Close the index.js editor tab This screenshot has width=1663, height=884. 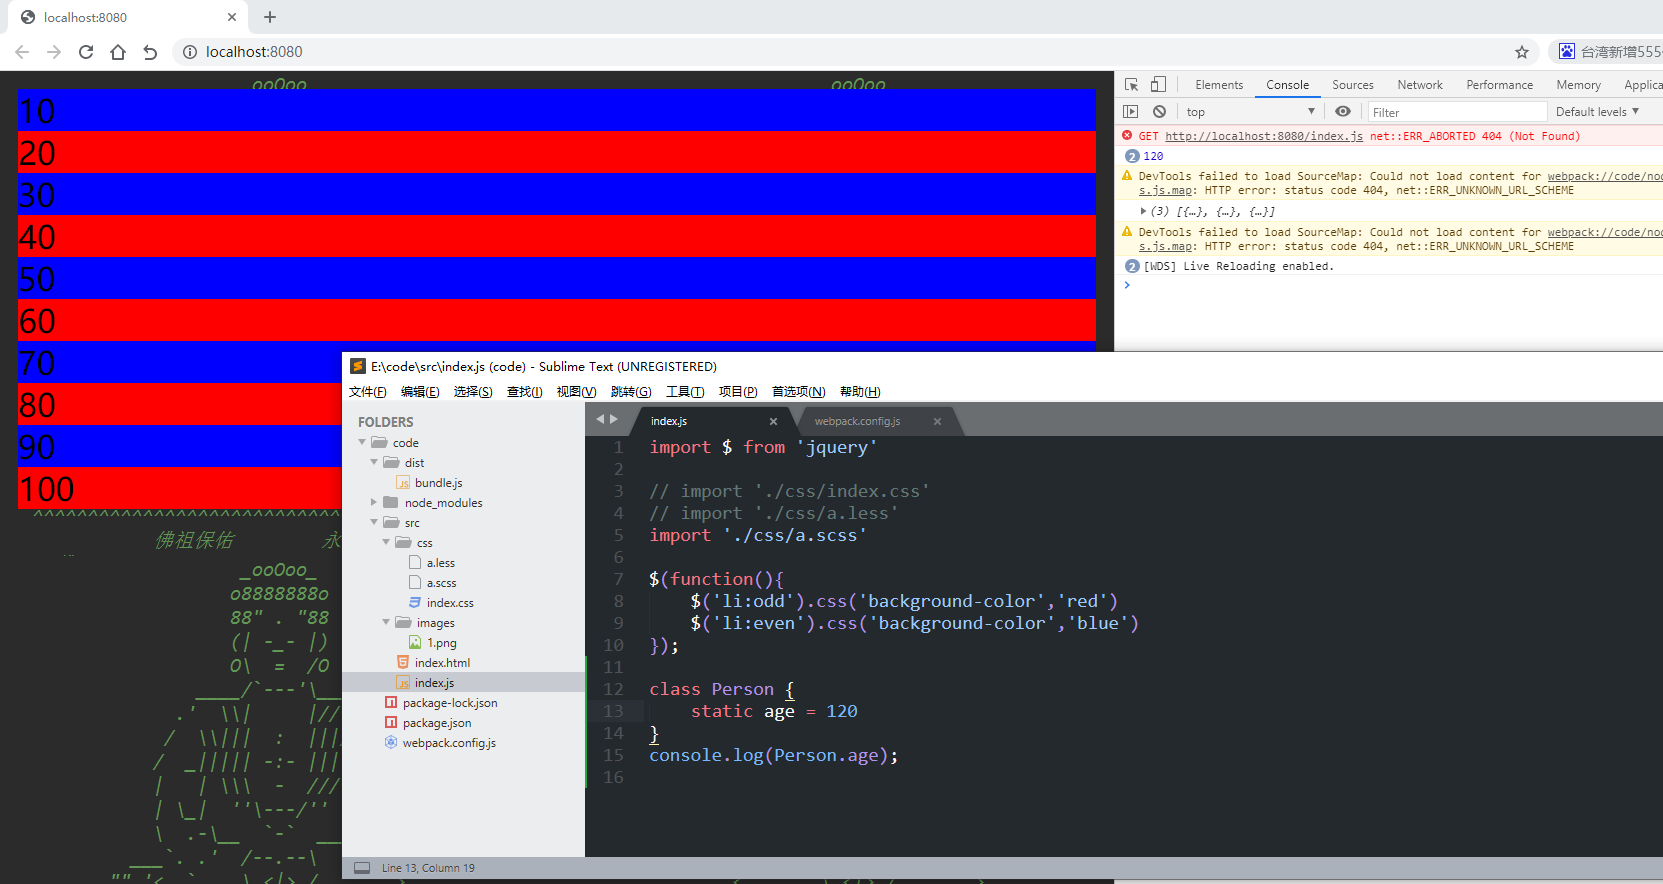tap(773, 421)
